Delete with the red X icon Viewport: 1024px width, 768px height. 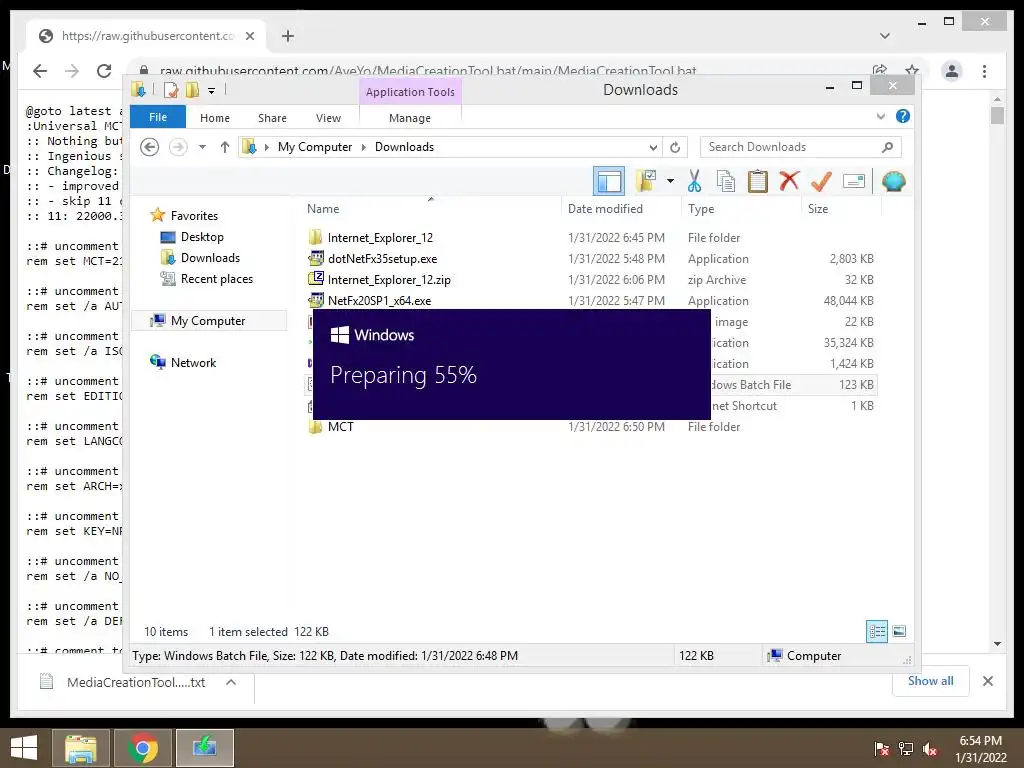click(x=789, y=181)
